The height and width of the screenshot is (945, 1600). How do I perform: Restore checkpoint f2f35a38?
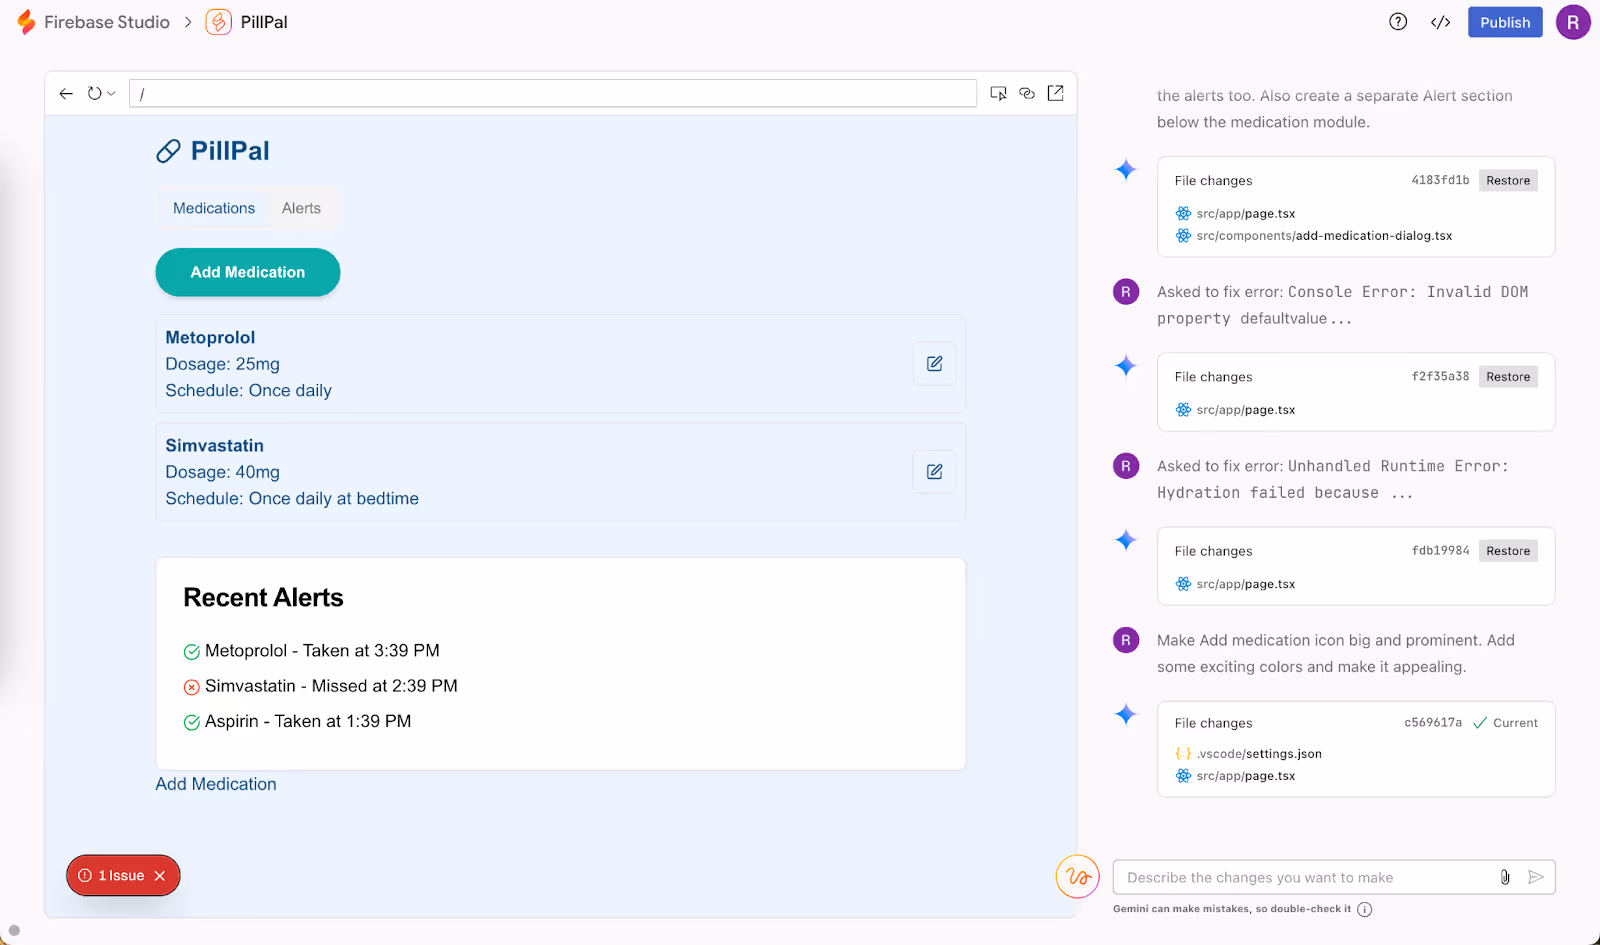tap(1508, 376)
